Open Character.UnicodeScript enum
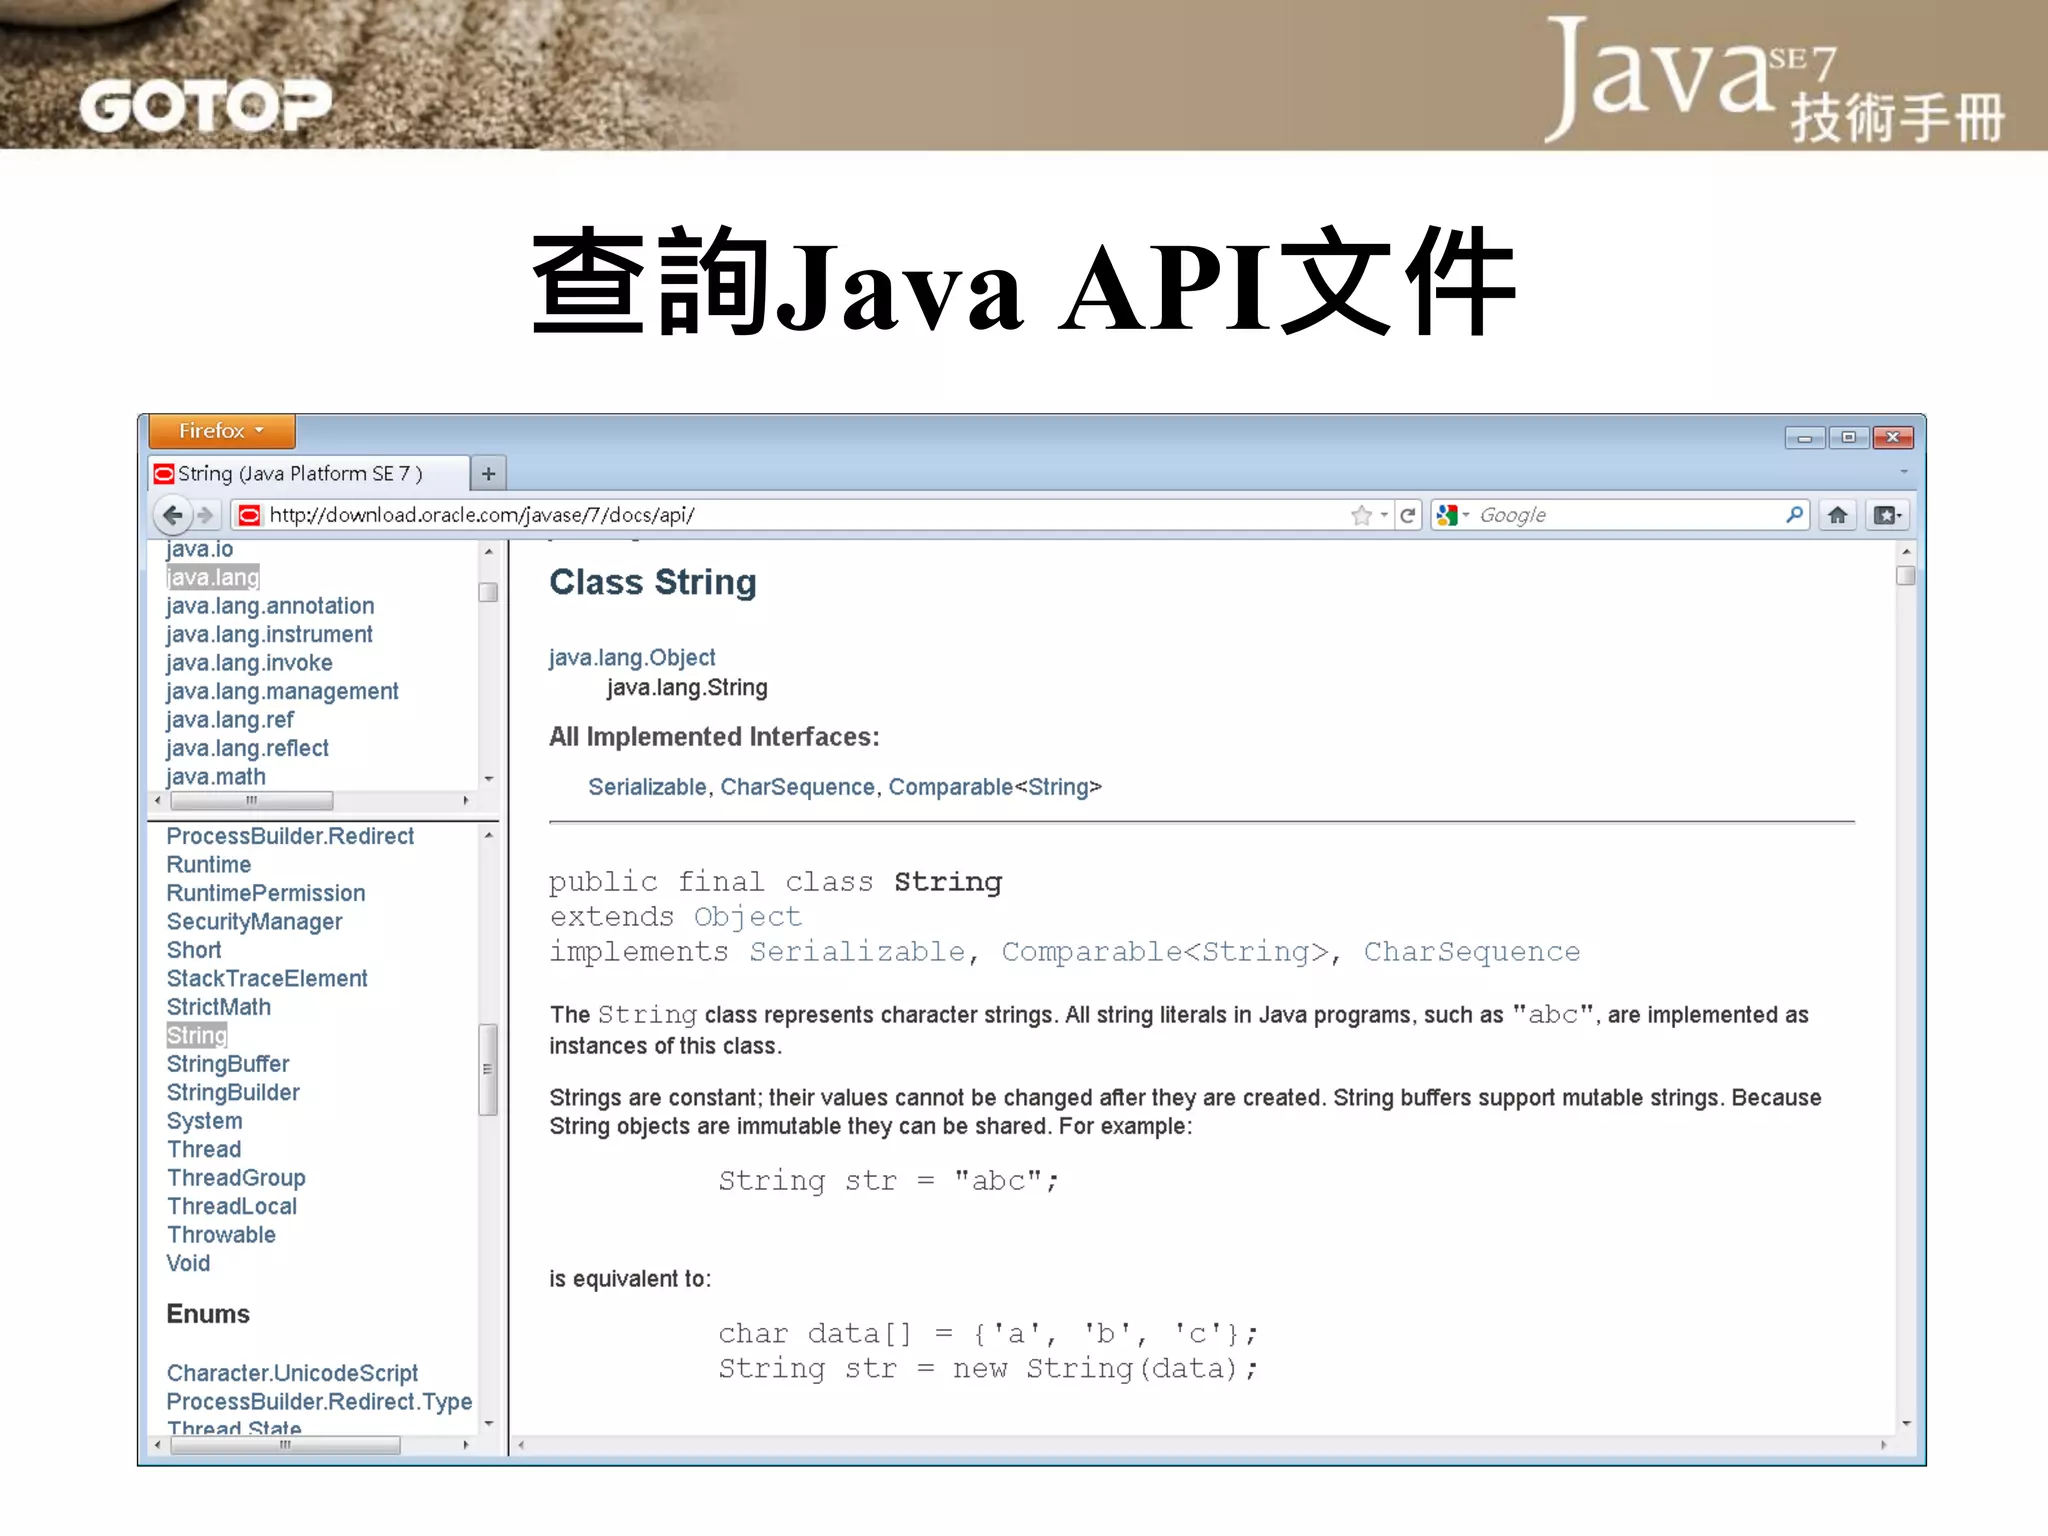Screen dimensions: 2048x1536 click(x=292, y=1374)
